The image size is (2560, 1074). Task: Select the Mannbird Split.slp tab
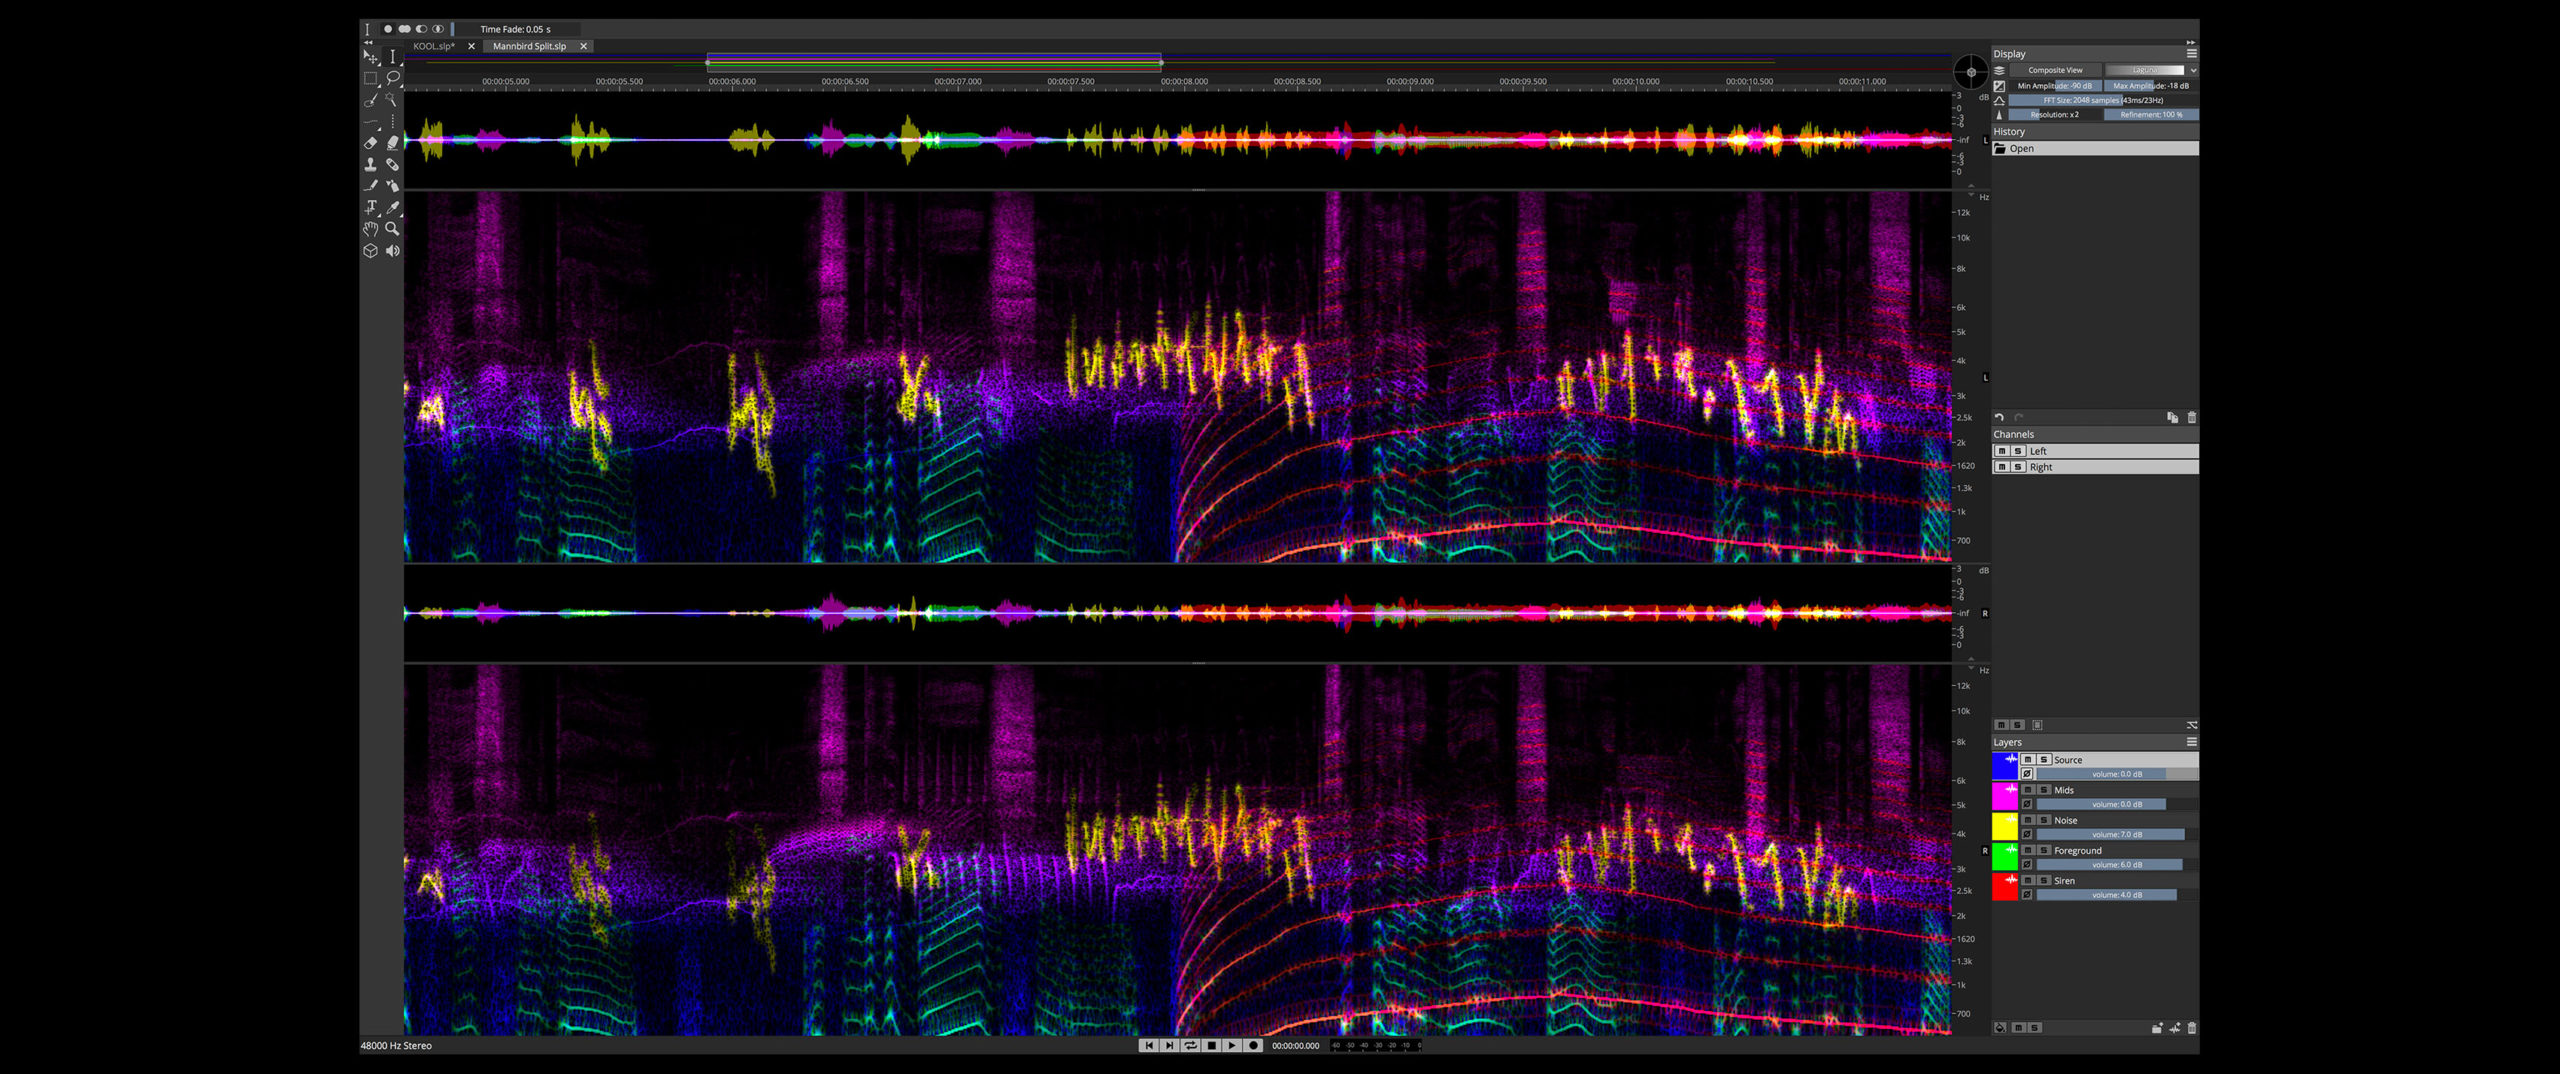click(529, 46)
